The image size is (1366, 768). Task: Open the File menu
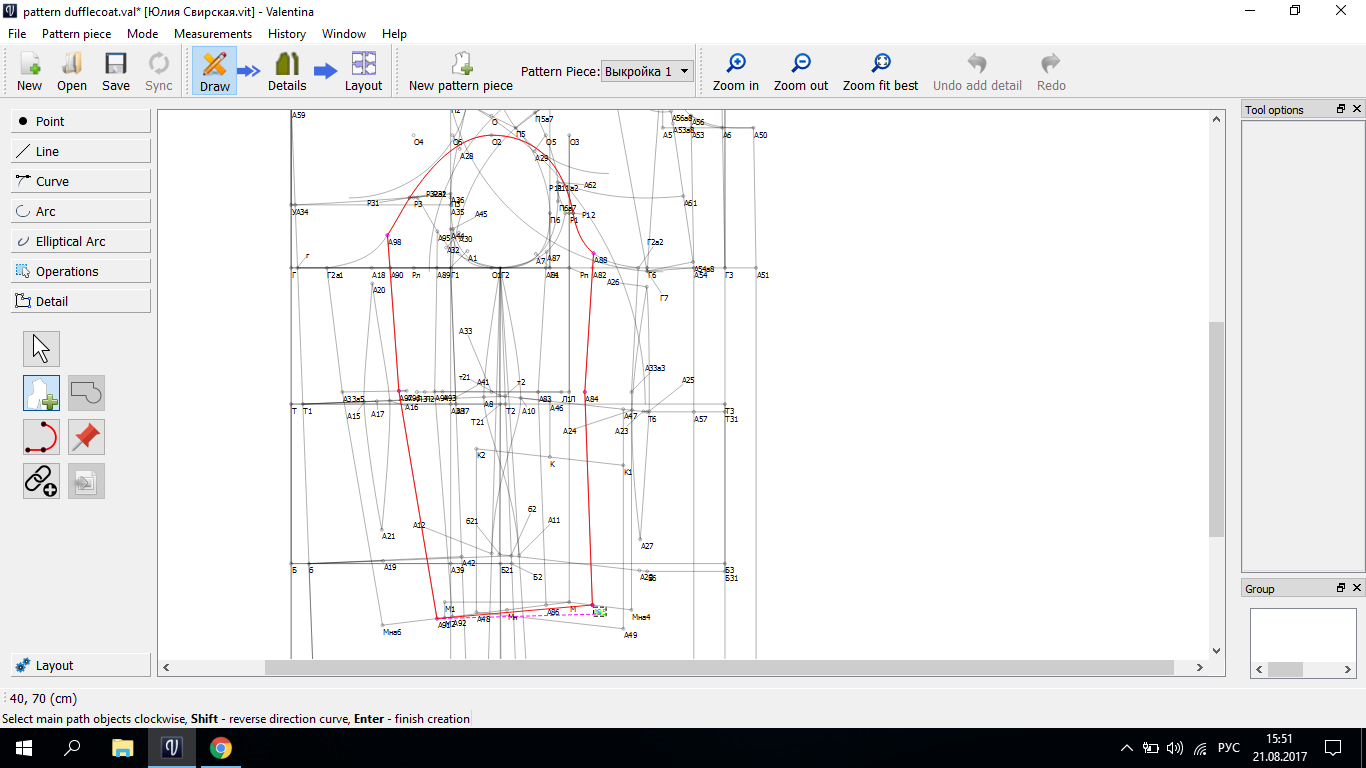pos(17,33)
